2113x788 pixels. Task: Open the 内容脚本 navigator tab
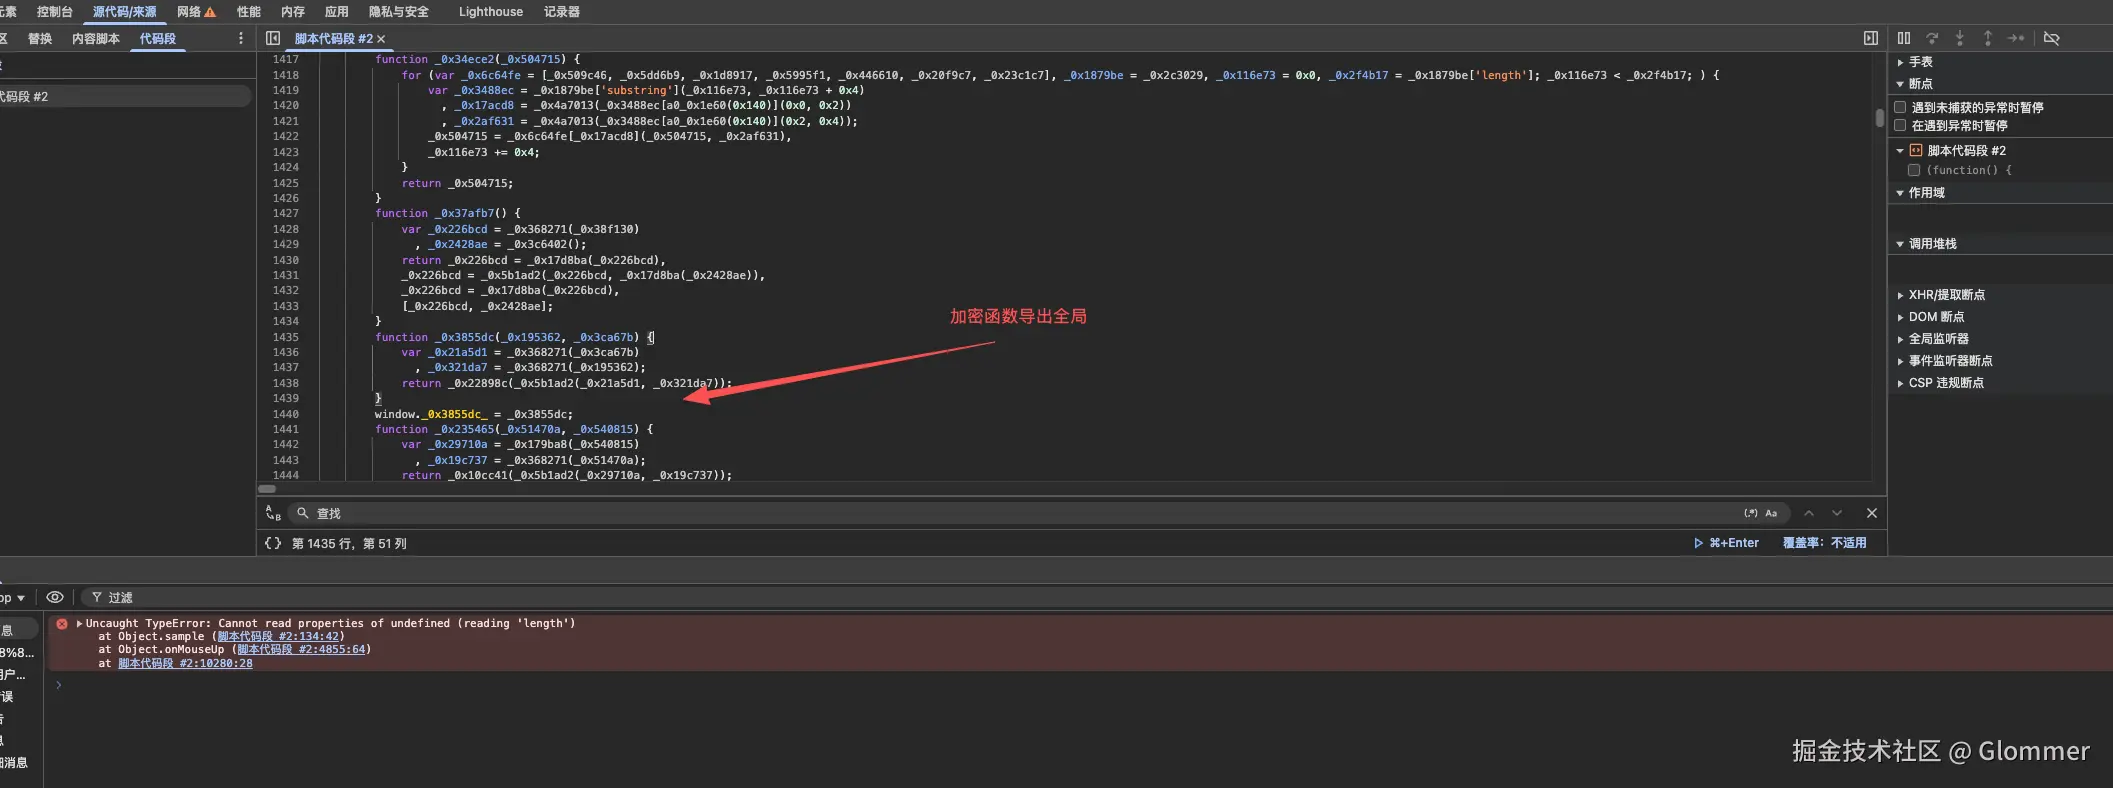(96, 39)
